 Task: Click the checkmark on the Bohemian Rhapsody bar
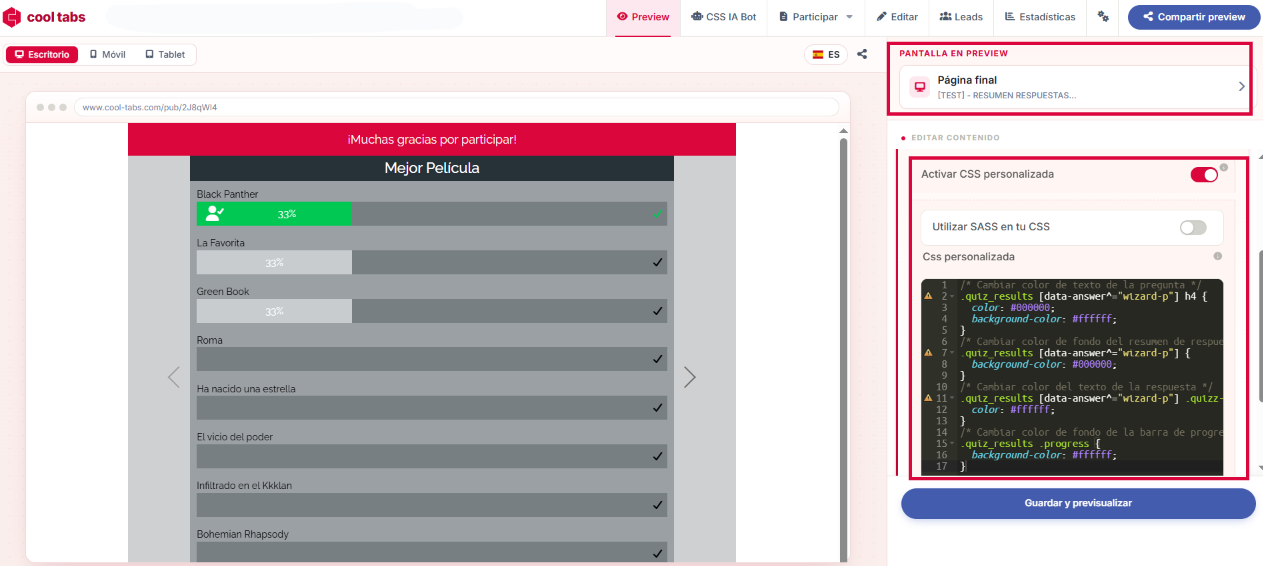(x=657, y=553)
